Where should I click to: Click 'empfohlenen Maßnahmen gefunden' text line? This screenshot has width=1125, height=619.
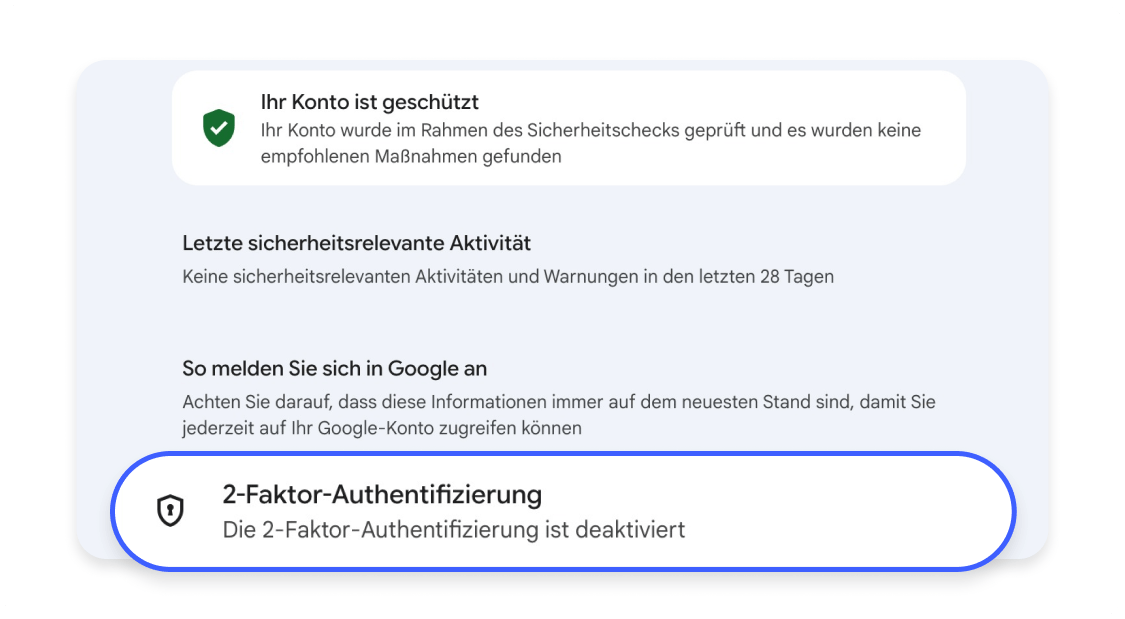pyautogui.click(x=411, y=156)
